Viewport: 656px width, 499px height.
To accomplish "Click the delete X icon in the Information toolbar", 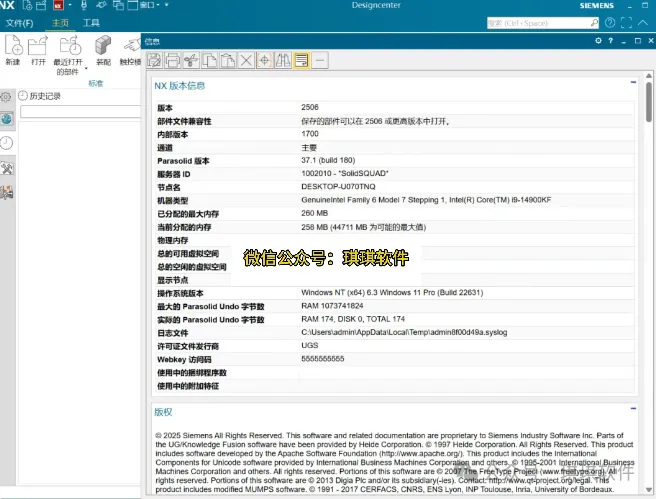I will pos(246,60).
